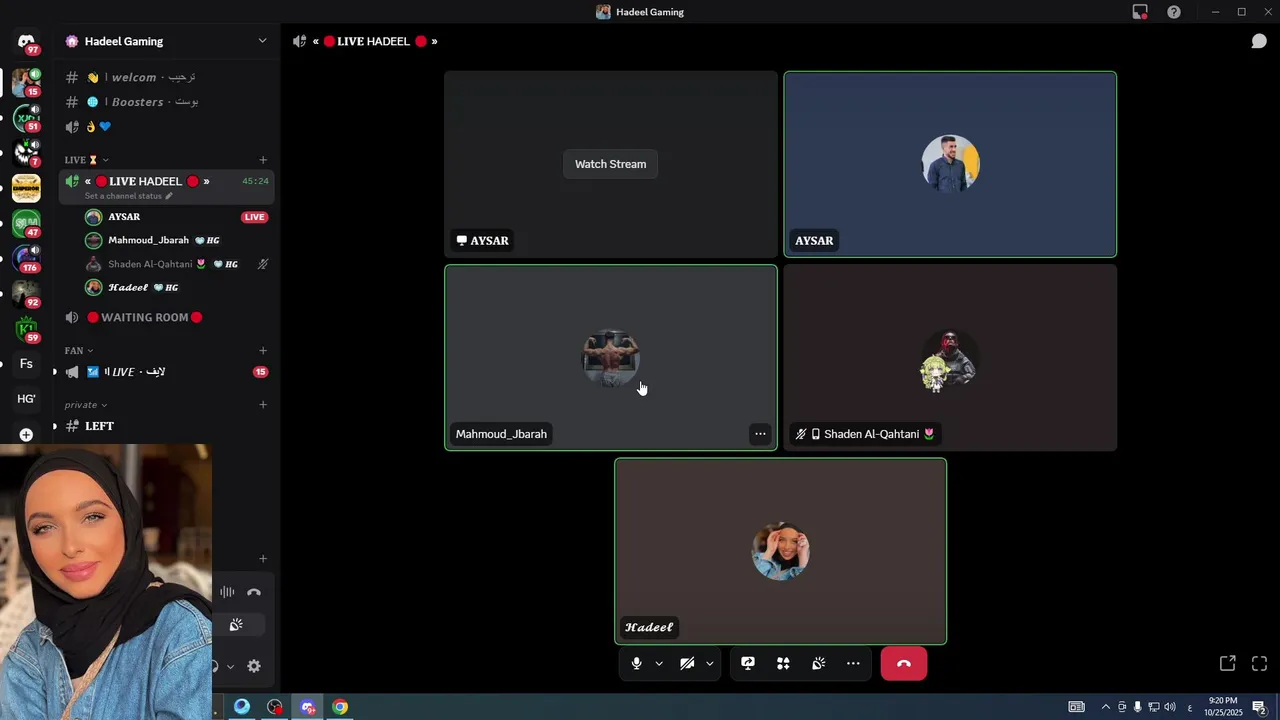Screen dimensions: 1280x720
Task: Disconnect via the user panel phone icon
Action: click(254, 592)
